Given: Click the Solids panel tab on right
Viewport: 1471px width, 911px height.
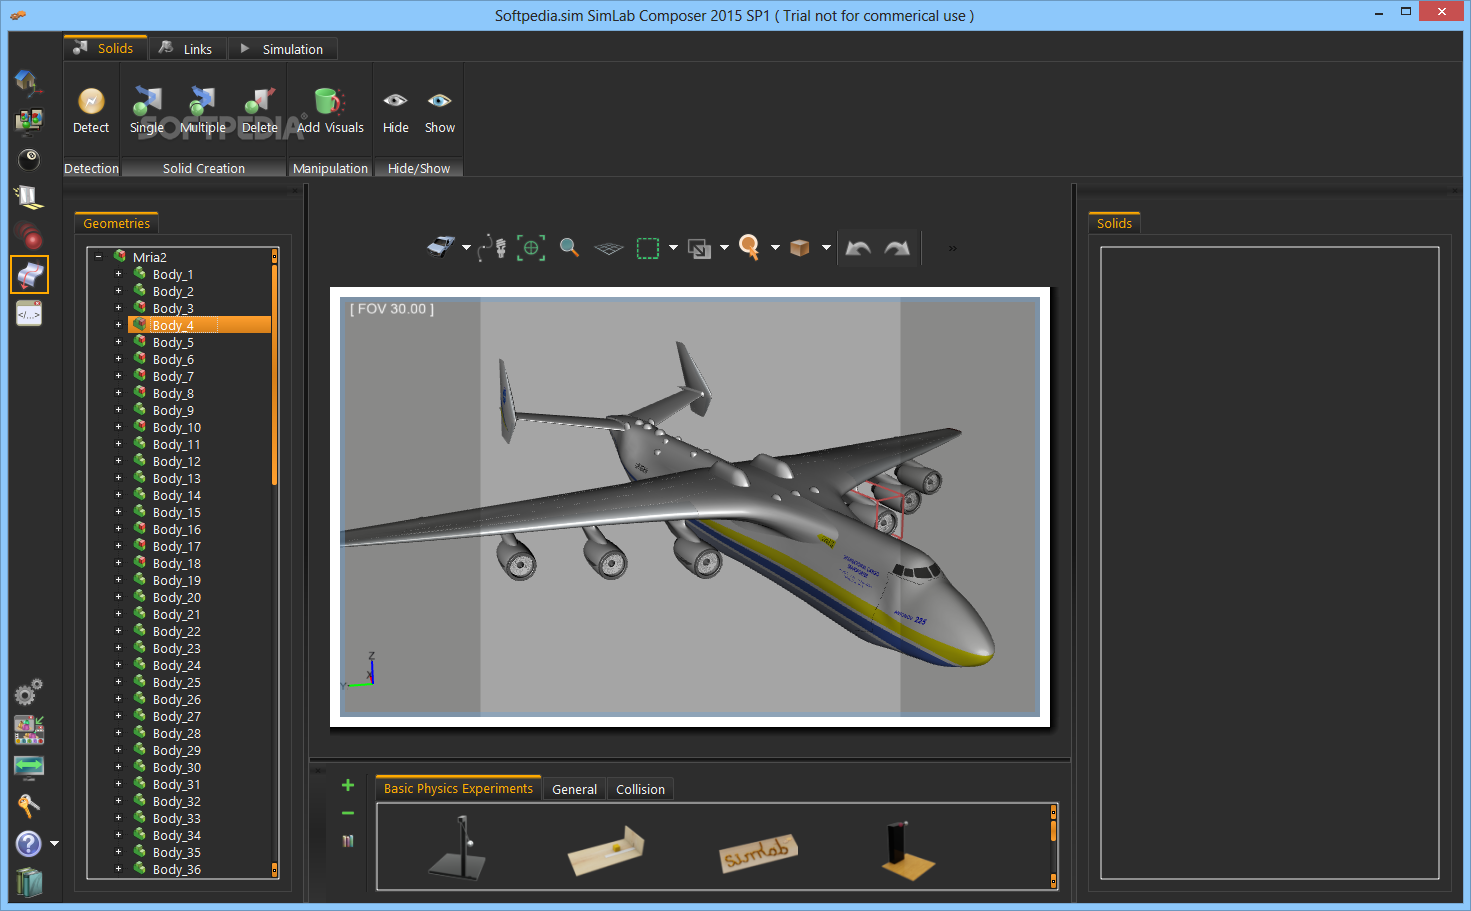Looking at the screenshot, I should pyautogui.click(x=1114, y=223).
